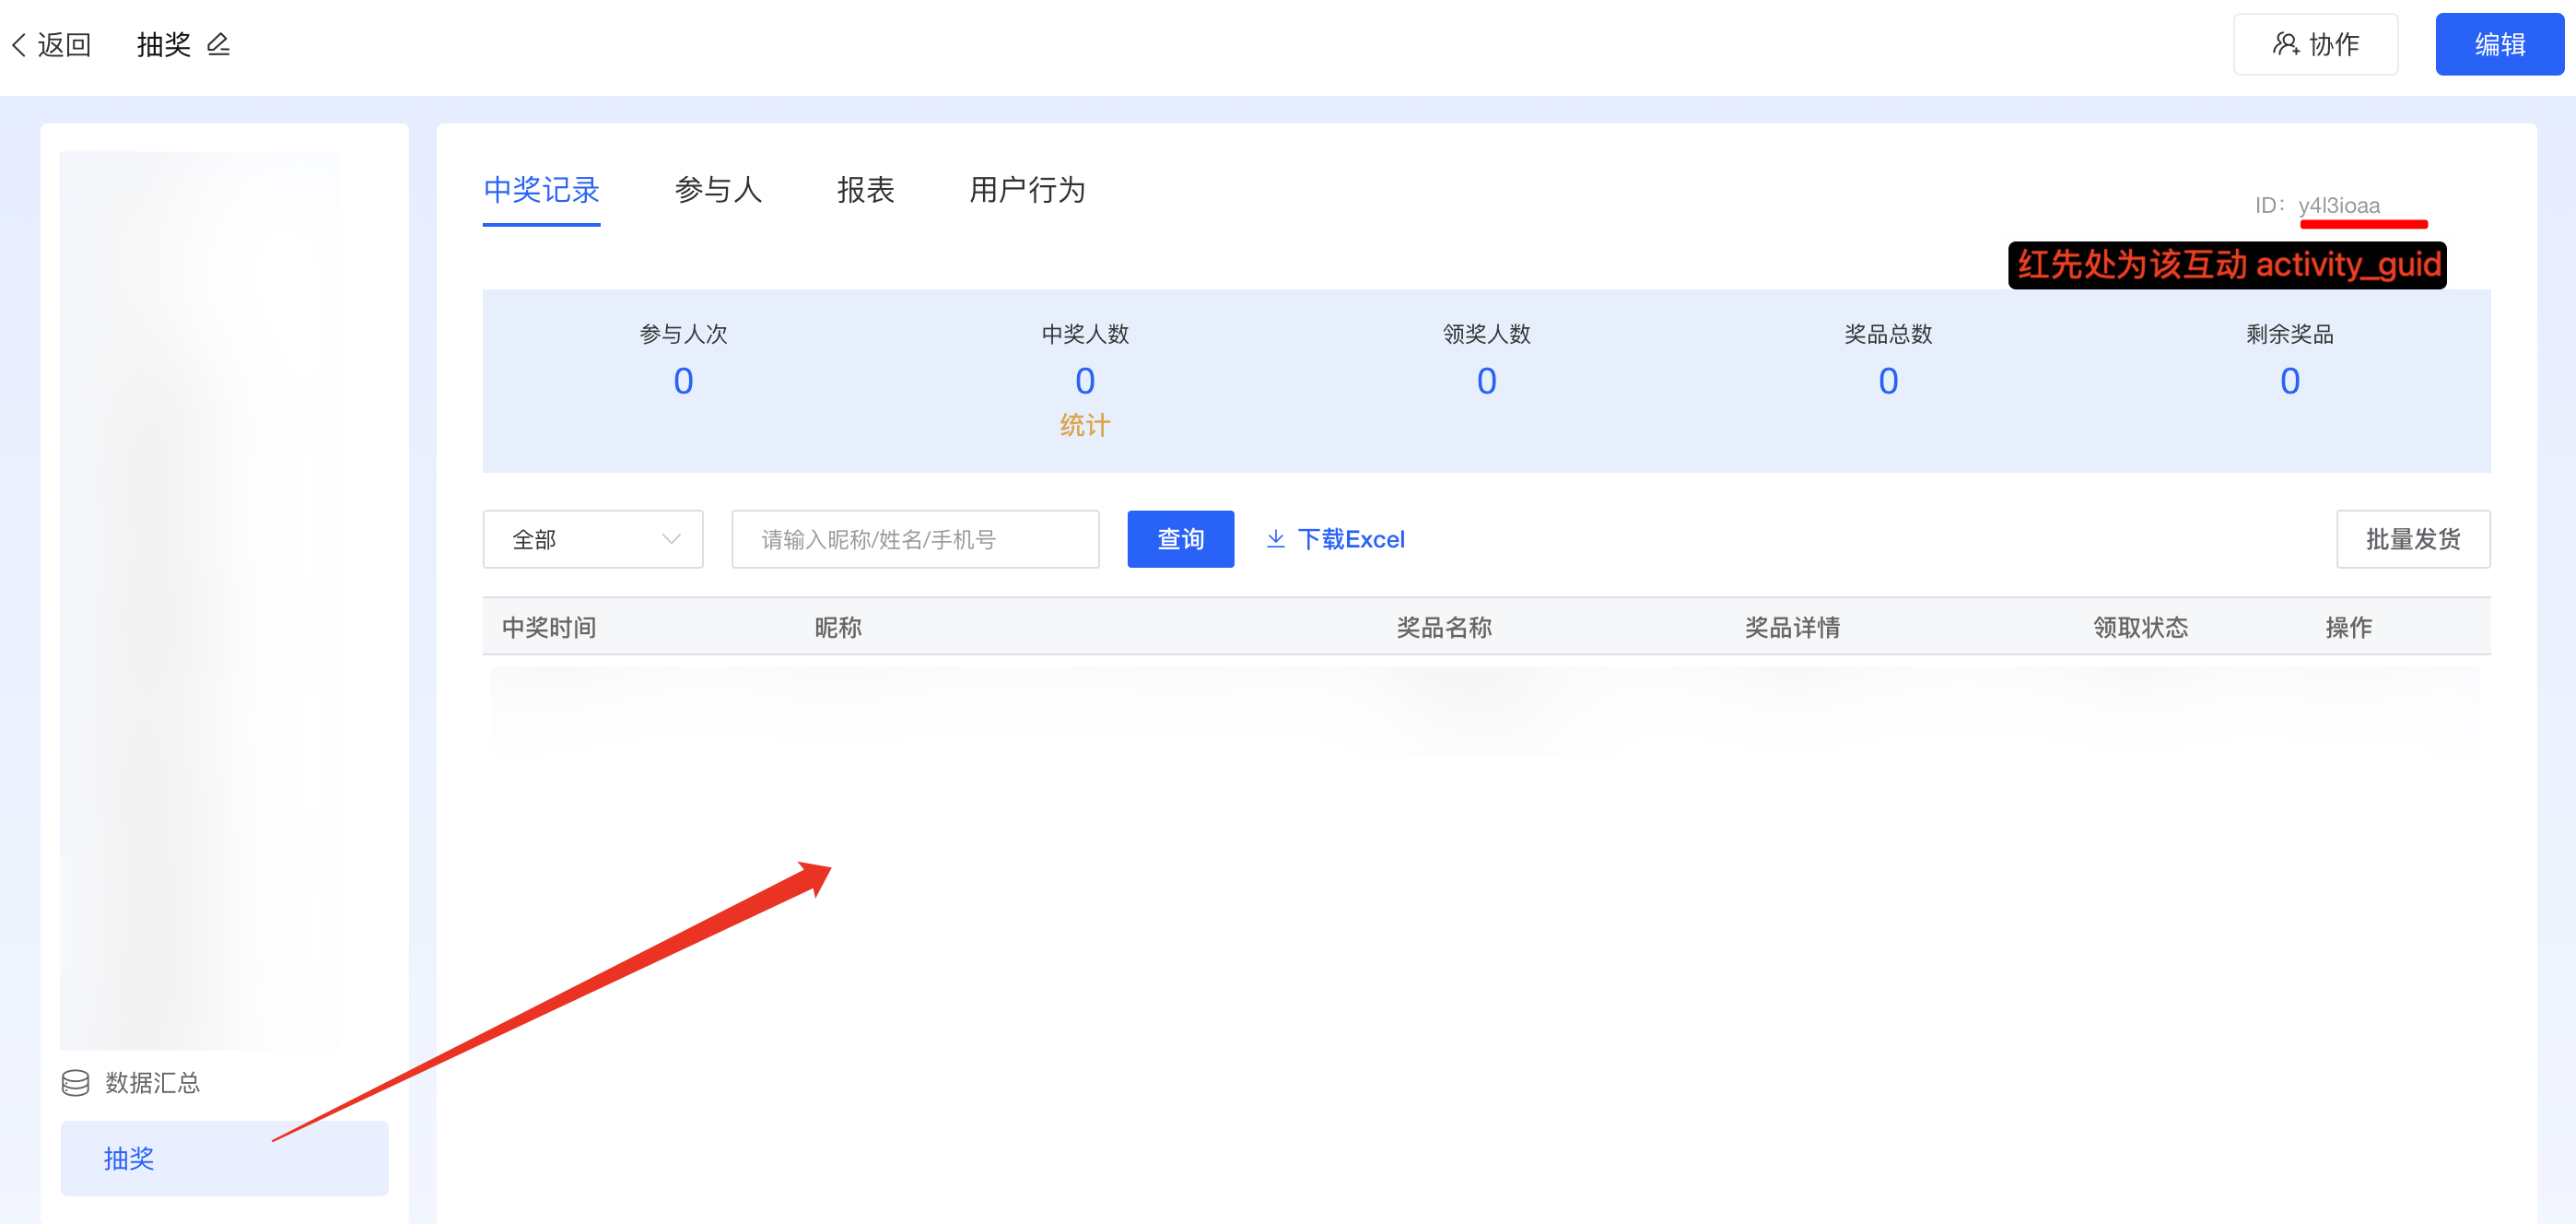
Task: Click the activity ID text y4l3ioaa
Action: pos(2339,205)
